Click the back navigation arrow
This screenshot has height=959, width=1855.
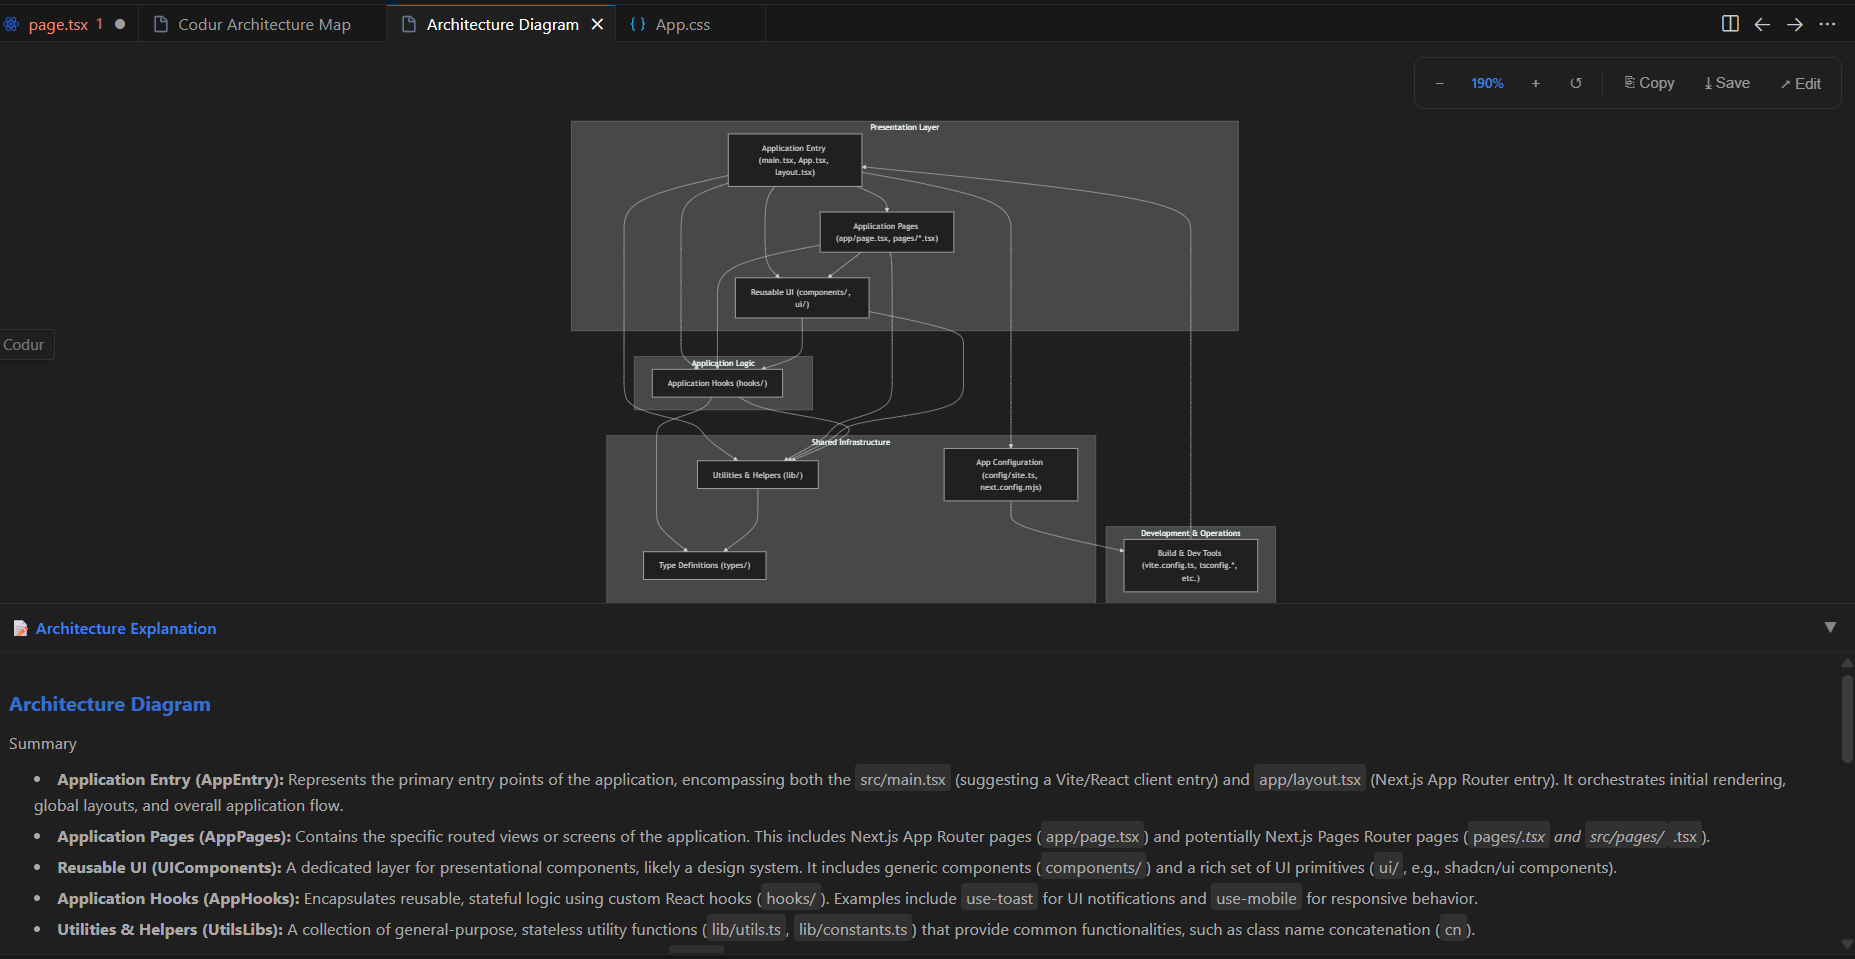tap(1762, 23)
